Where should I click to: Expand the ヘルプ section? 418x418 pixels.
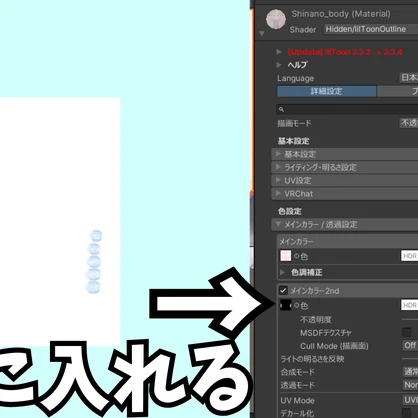[x=279, y=65]
